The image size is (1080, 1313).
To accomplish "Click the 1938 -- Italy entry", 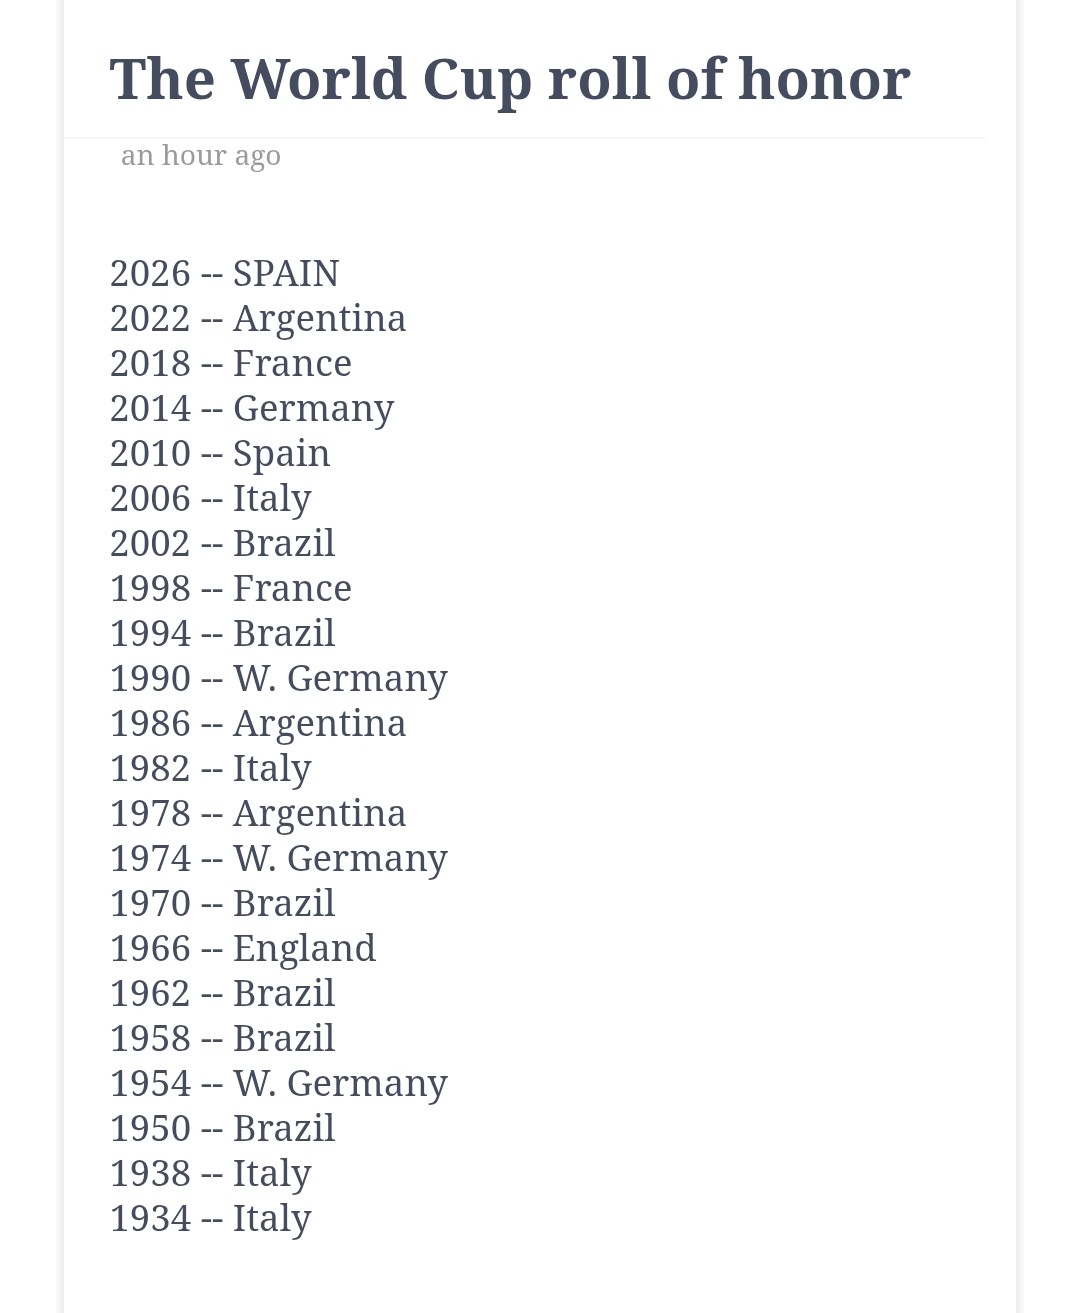I will tap(211, 1174).
